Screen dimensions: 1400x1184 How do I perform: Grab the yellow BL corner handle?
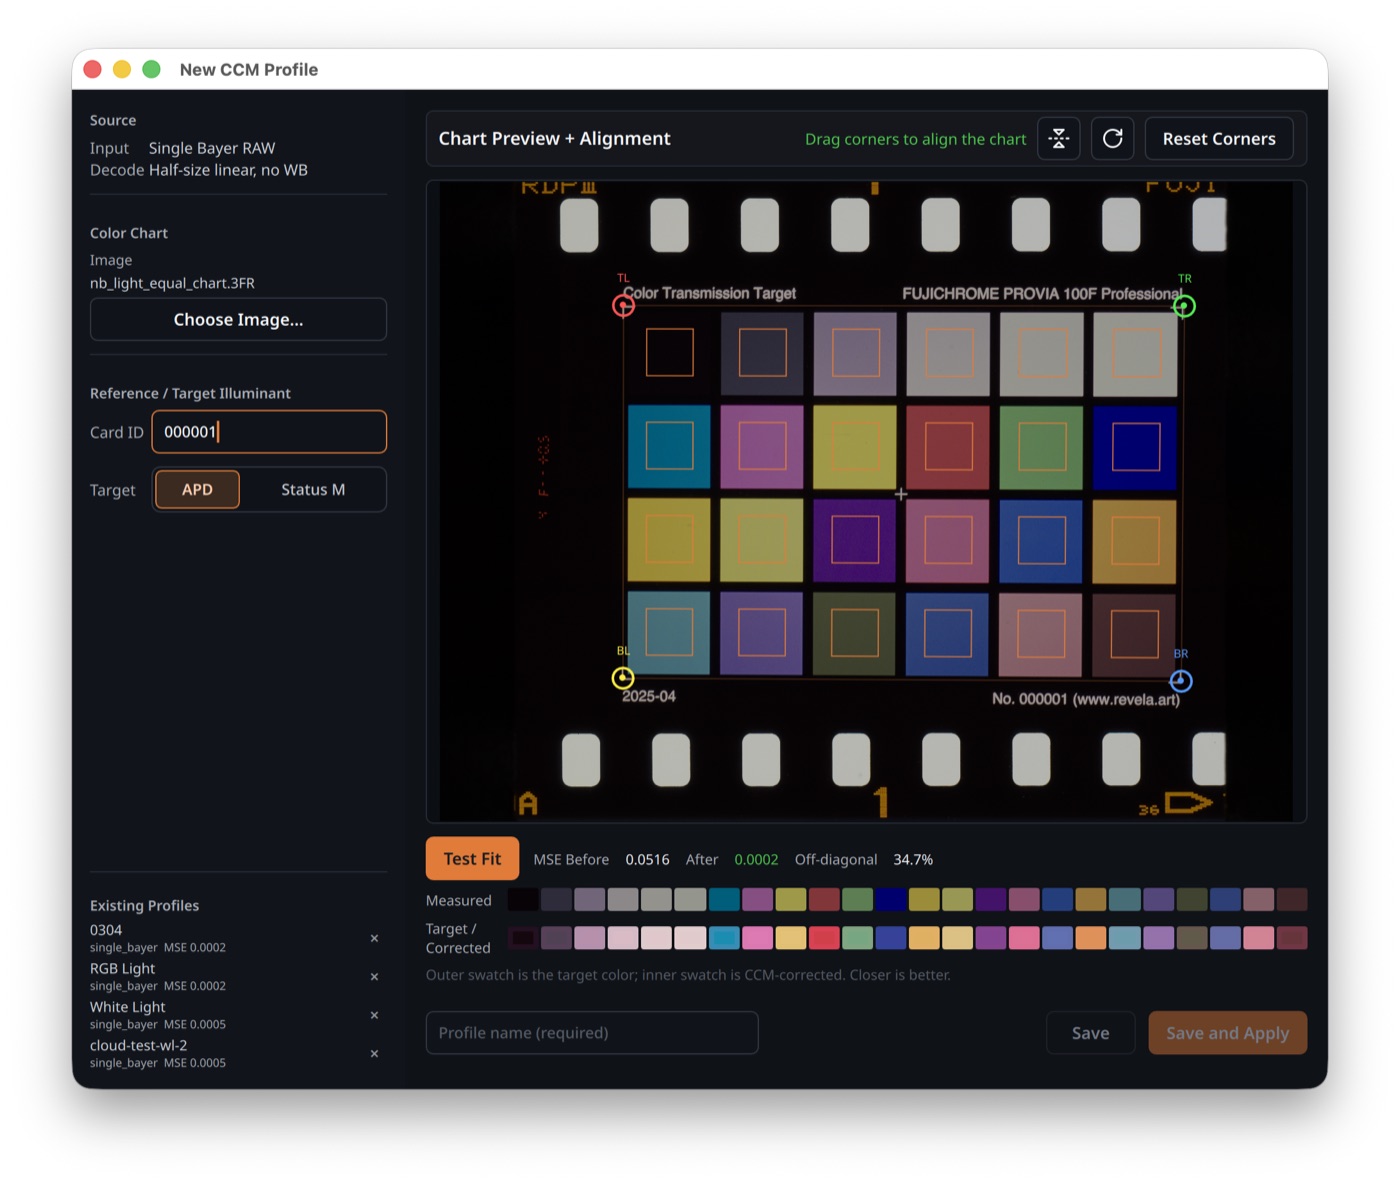pyautogui.click(x=623, y=678)
